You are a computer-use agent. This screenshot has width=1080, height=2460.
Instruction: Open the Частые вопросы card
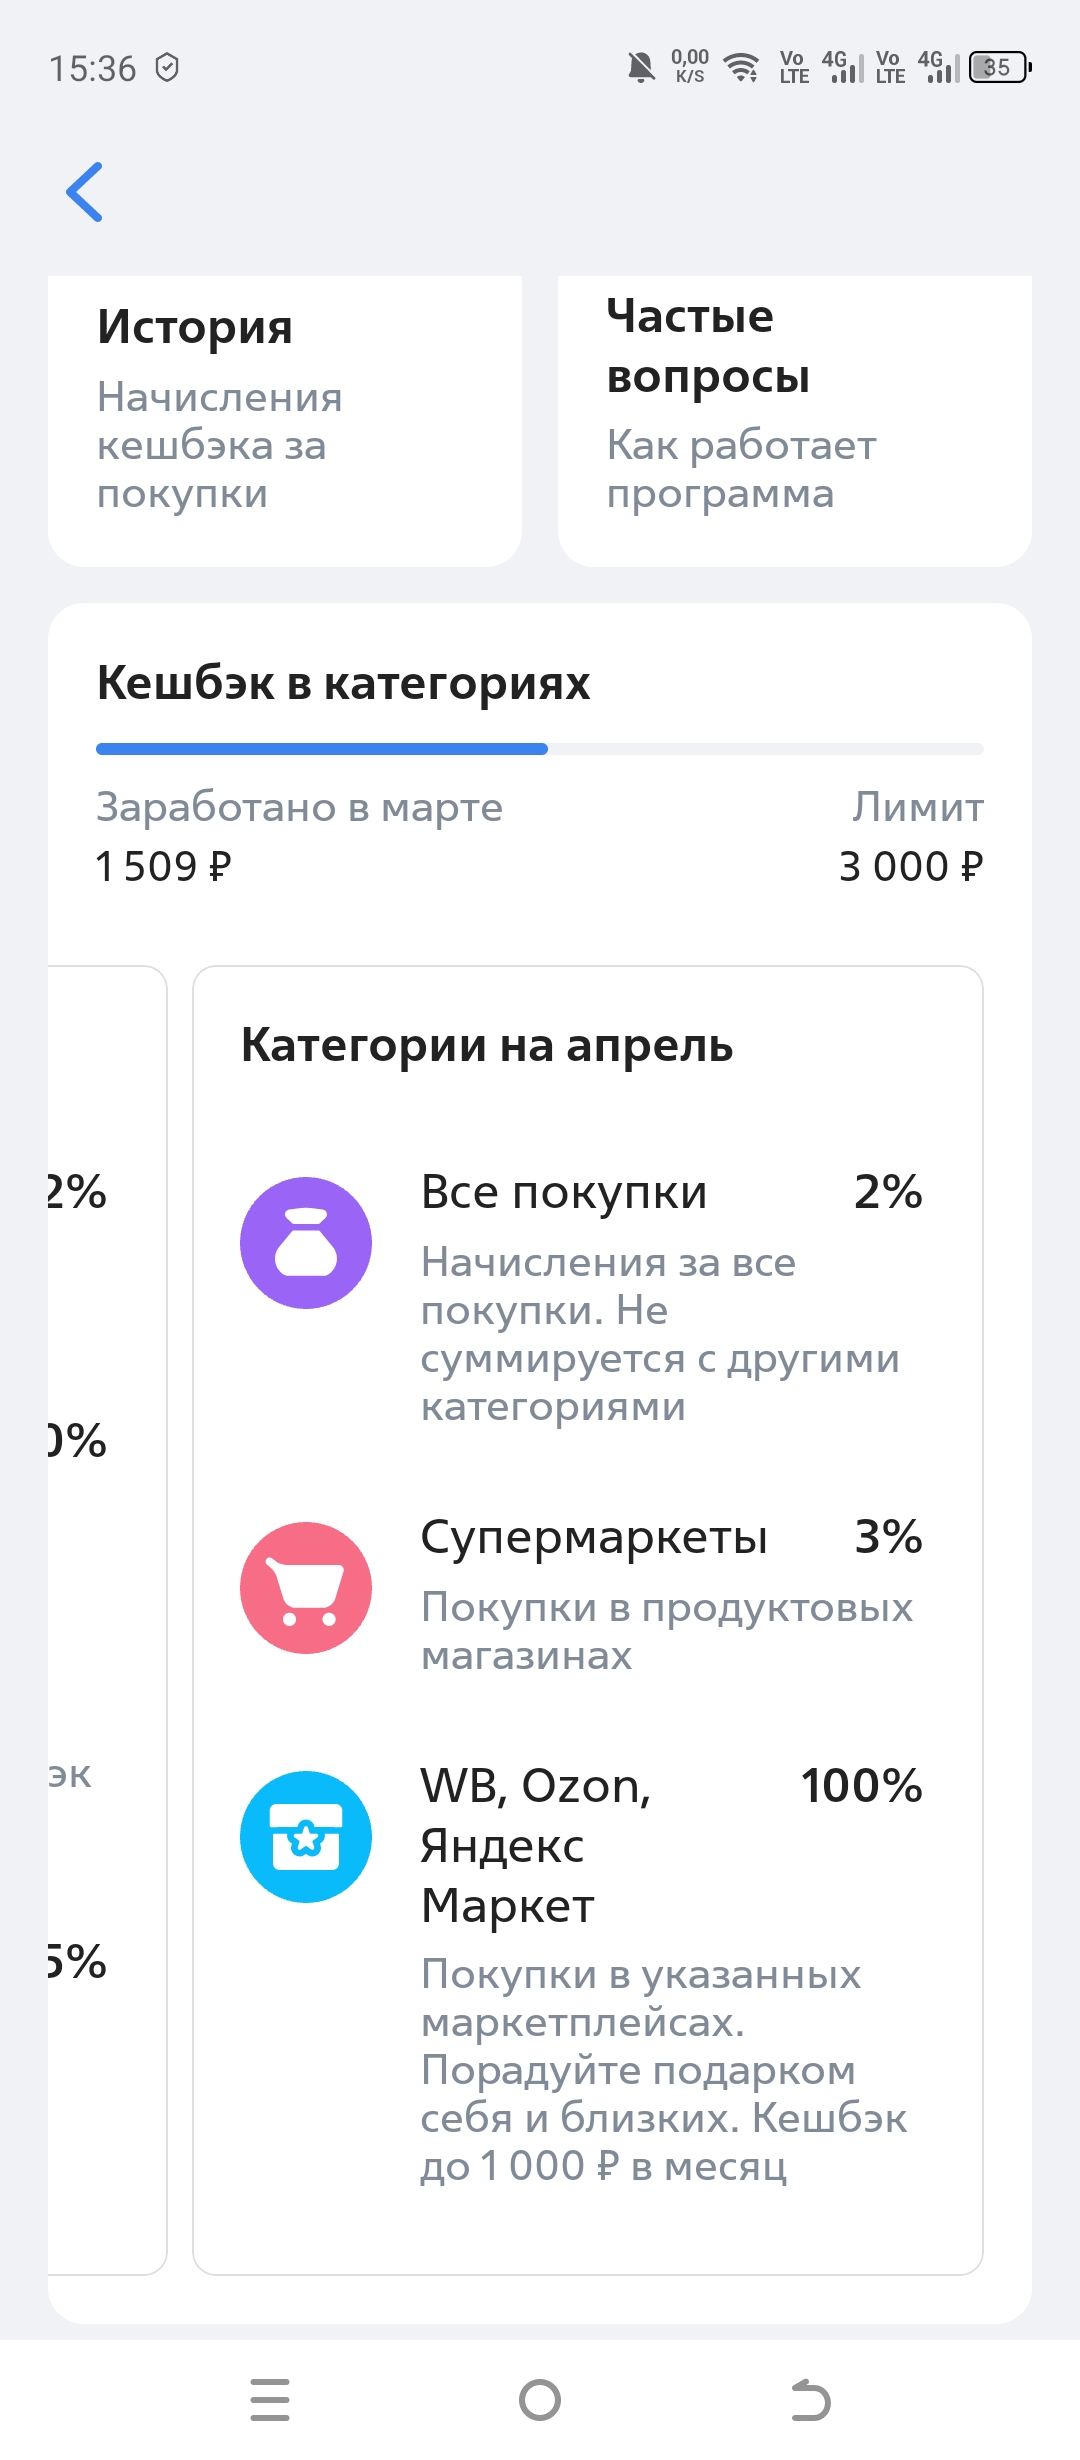795,421
